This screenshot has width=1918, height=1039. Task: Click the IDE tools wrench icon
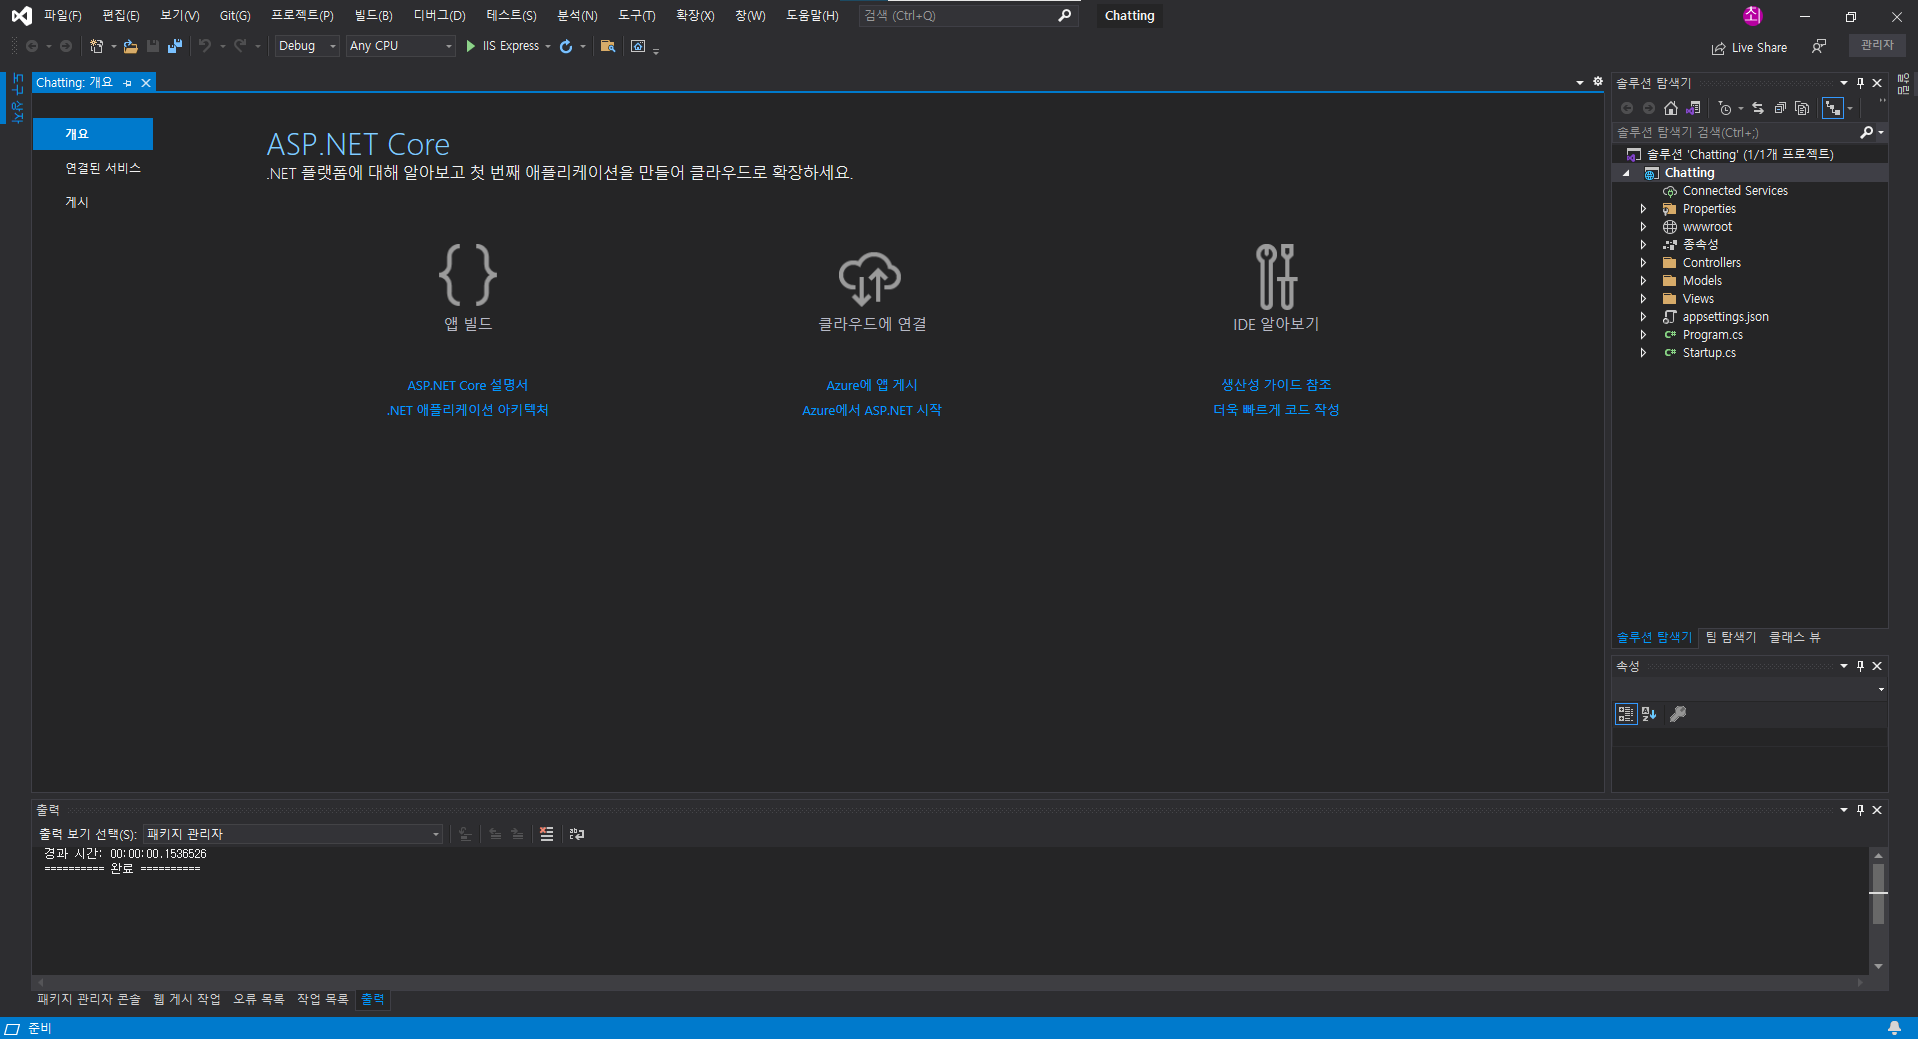1276,276
